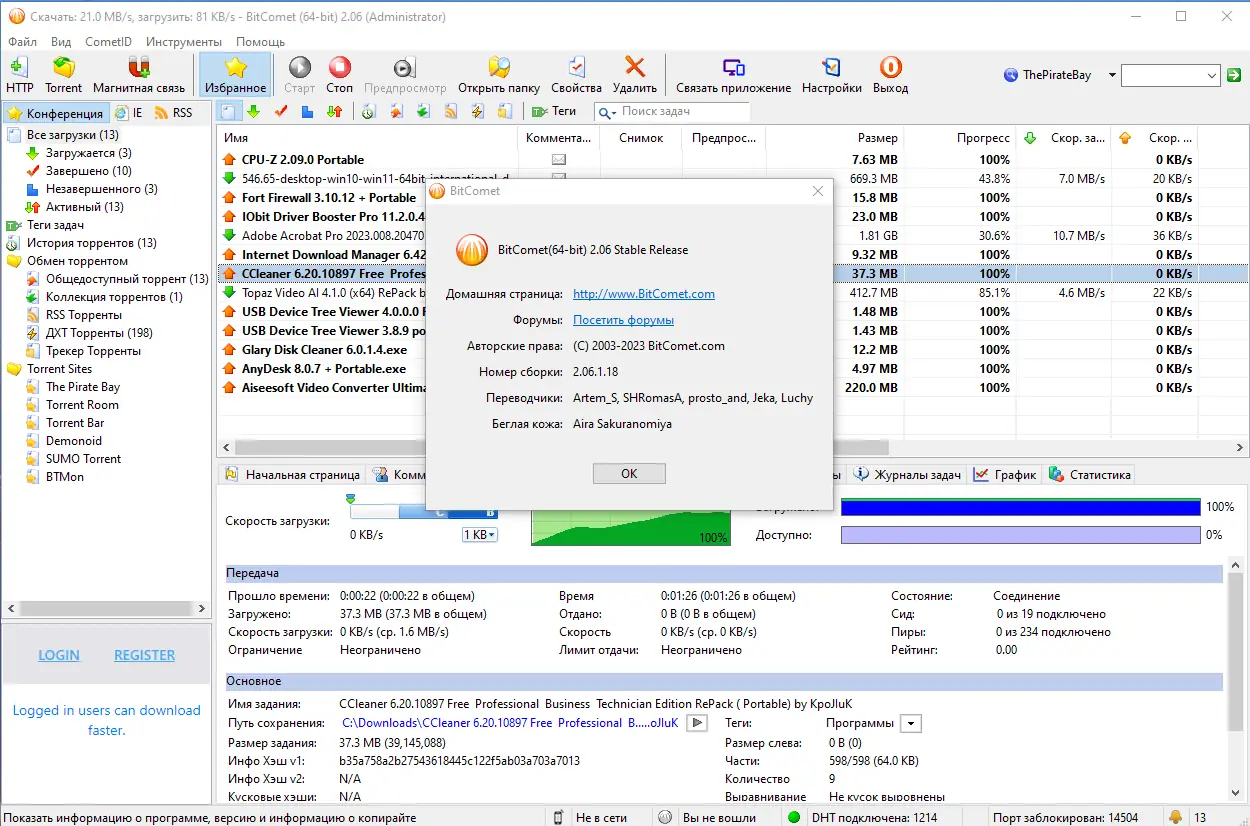Sort tasks by Имя column header
This screenshot has height=826, width=1250.
click(x=367, y=138)
